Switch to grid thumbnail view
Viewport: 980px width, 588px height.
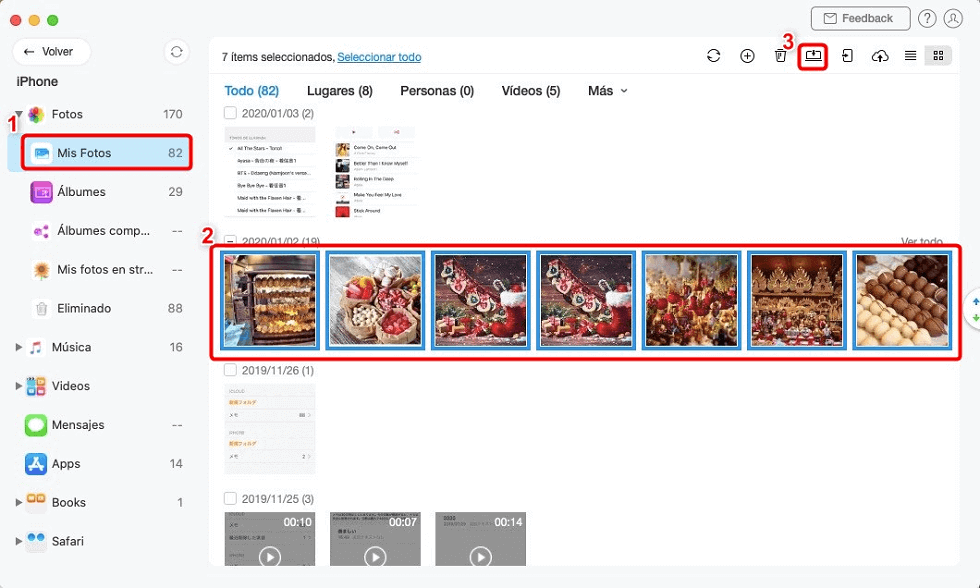[938, 56]
